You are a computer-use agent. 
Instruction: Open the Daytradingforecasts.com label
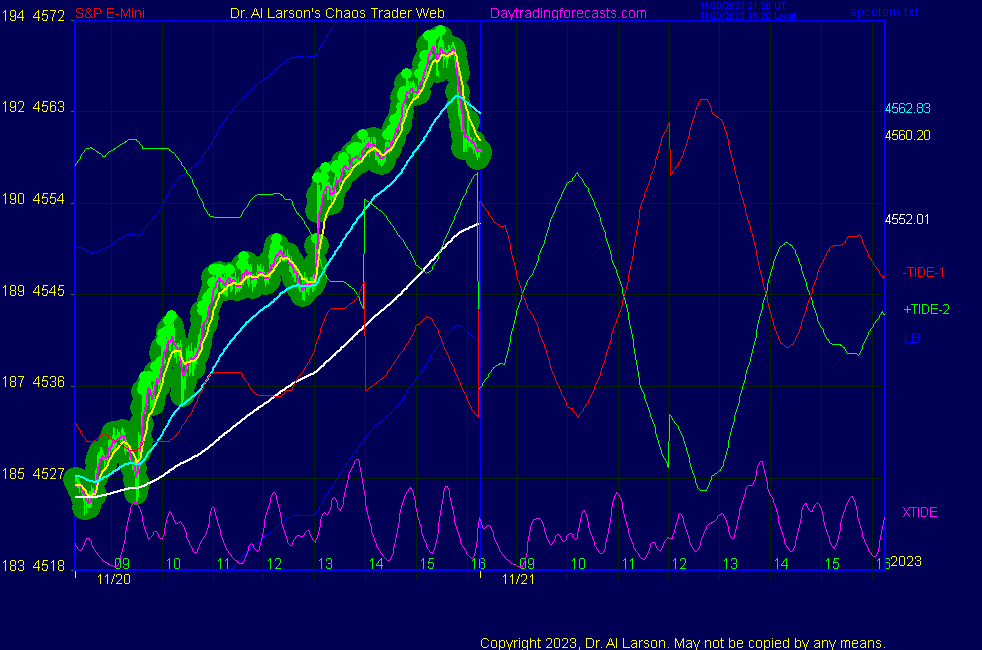568,13
